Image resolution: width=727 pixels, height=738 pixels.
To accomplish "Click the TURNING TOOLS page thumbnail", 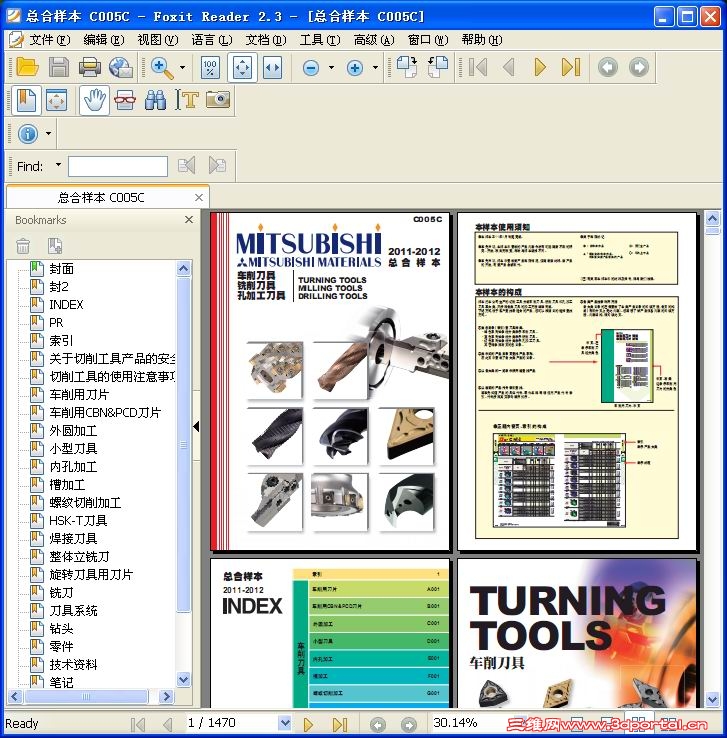I will [x=577, y=634].
